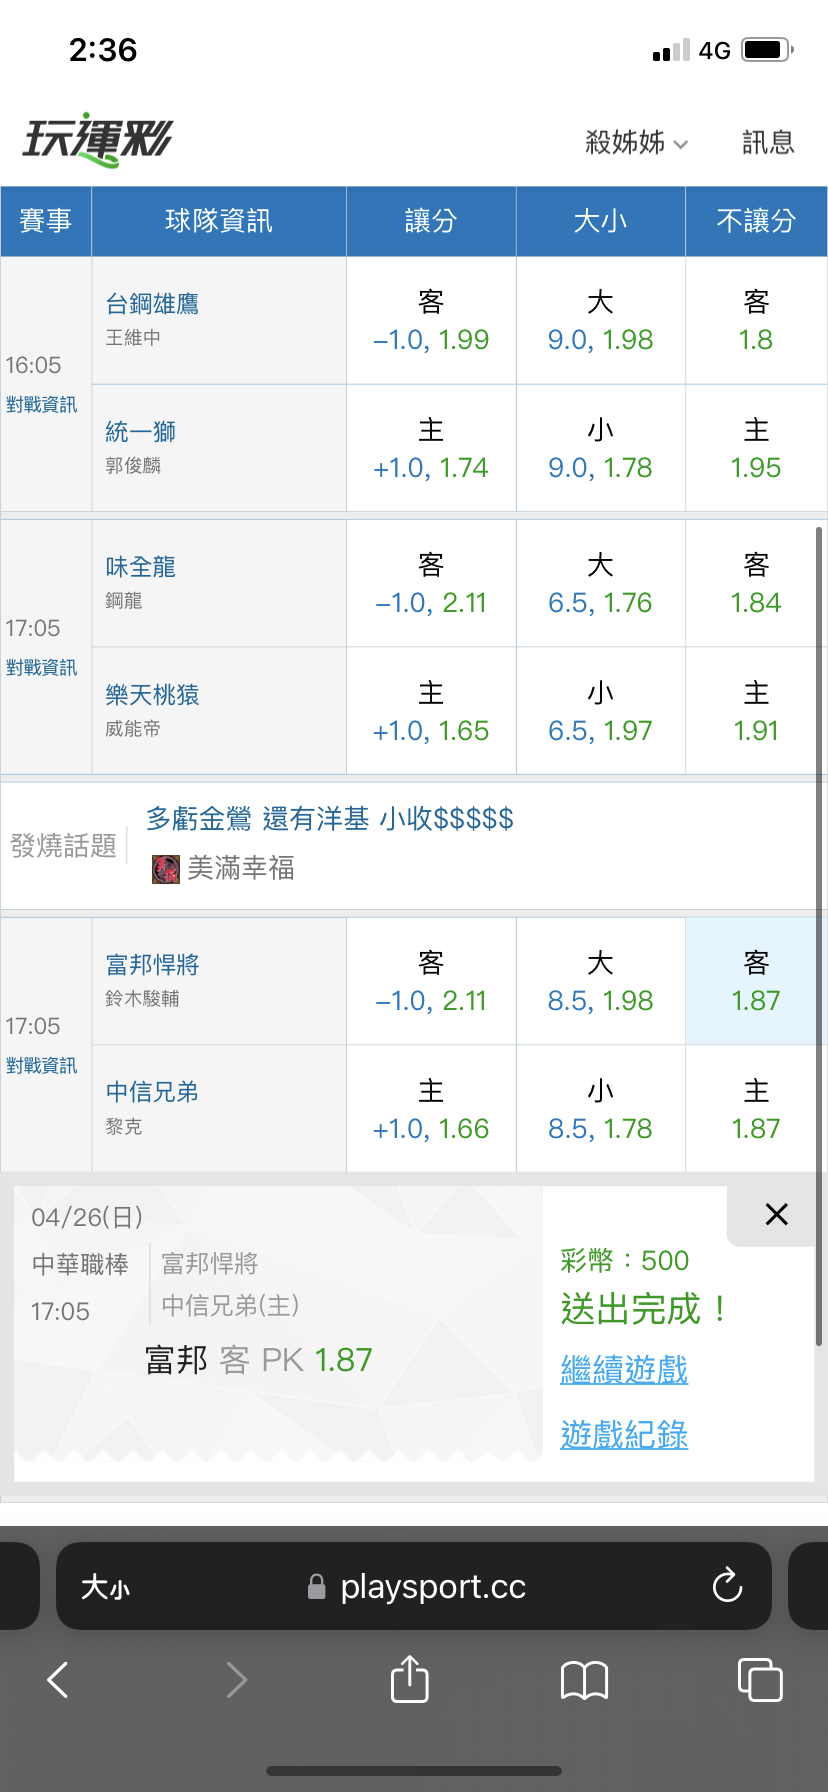828x1792 pixels.
Task: Open the Safari tabs overview icon
Action: point(759,1679)
